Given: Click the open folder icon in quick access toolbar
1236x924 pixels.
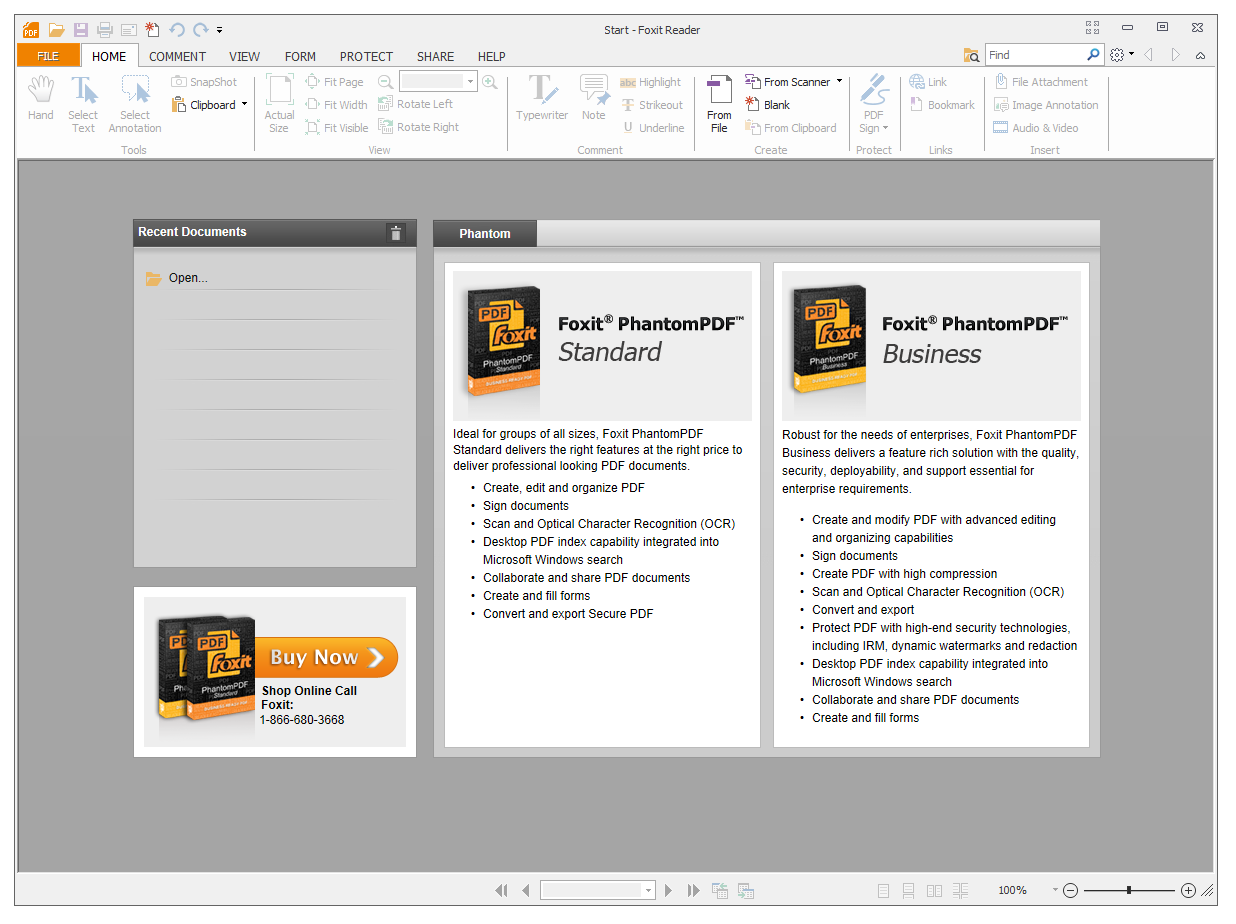Looking at the screenshot, I should pos(57,30).
